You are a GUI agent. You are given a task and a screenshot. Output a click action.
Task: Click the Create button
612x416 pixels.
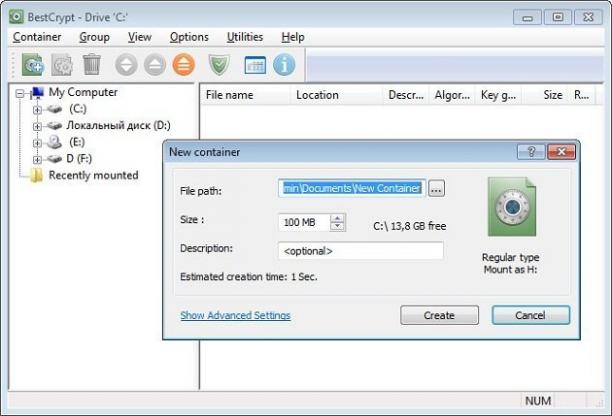[439, 315]
